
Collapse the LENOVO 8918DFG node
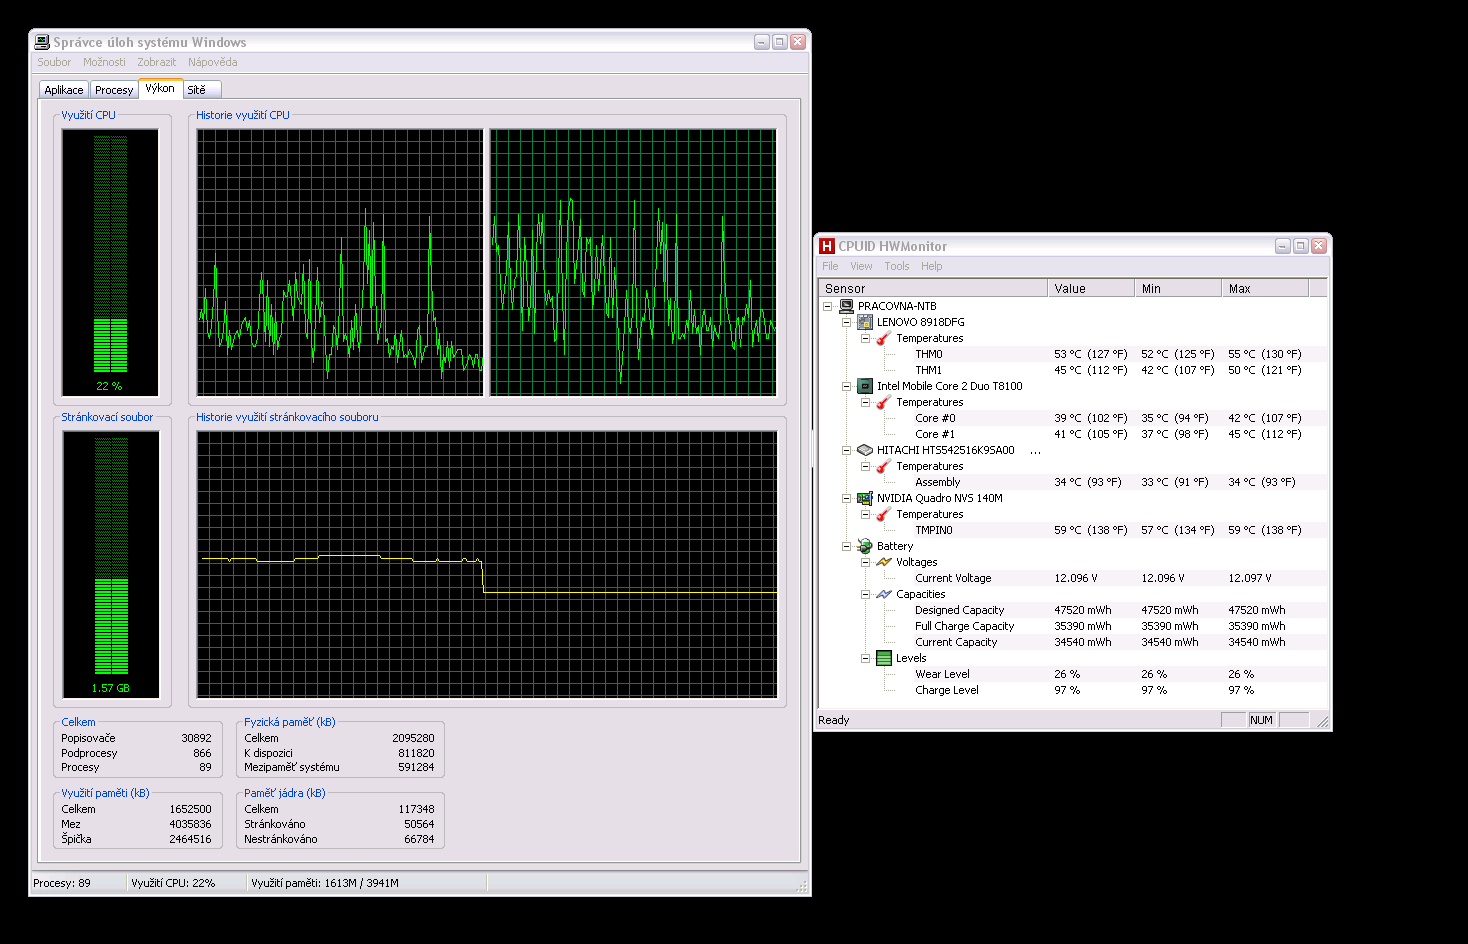(x=846, y=322)
